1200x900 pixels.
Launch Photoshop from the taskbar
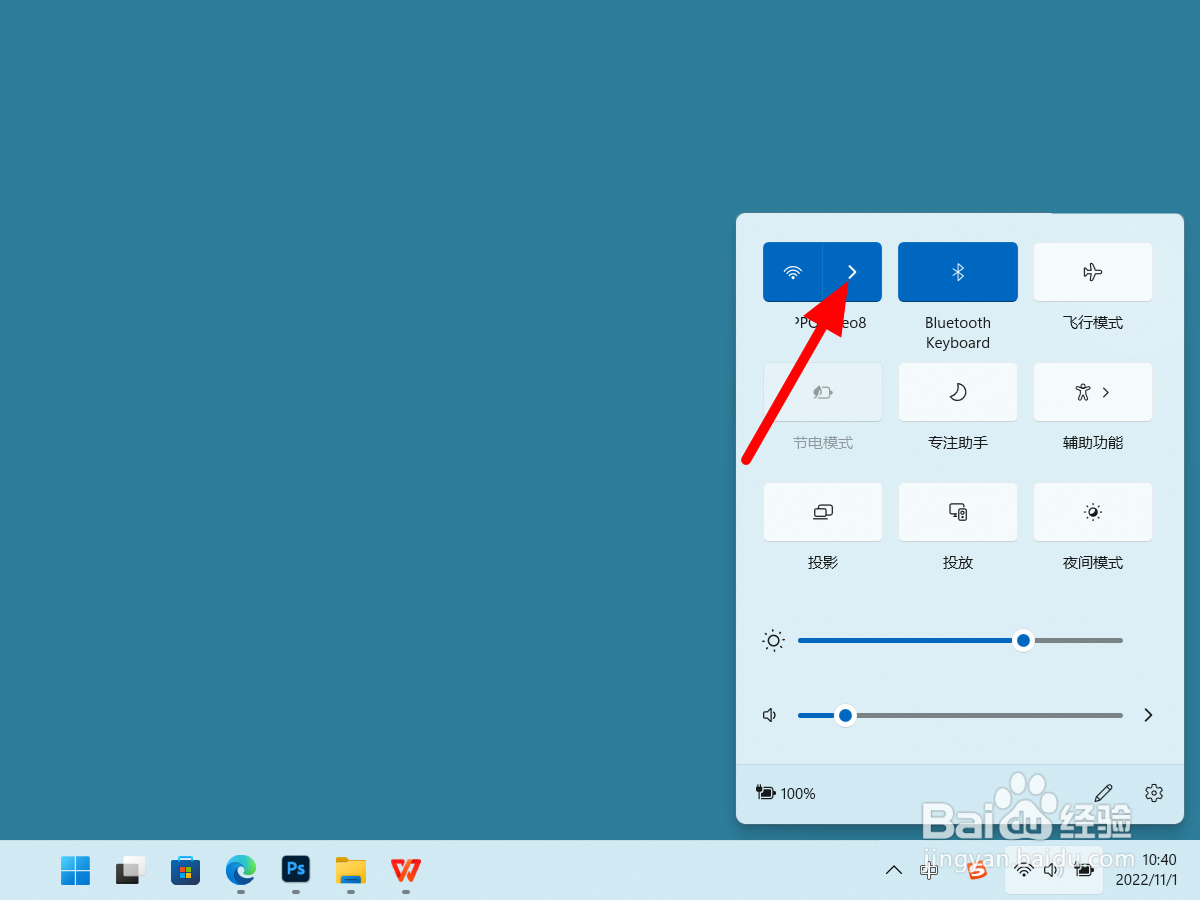295,870
